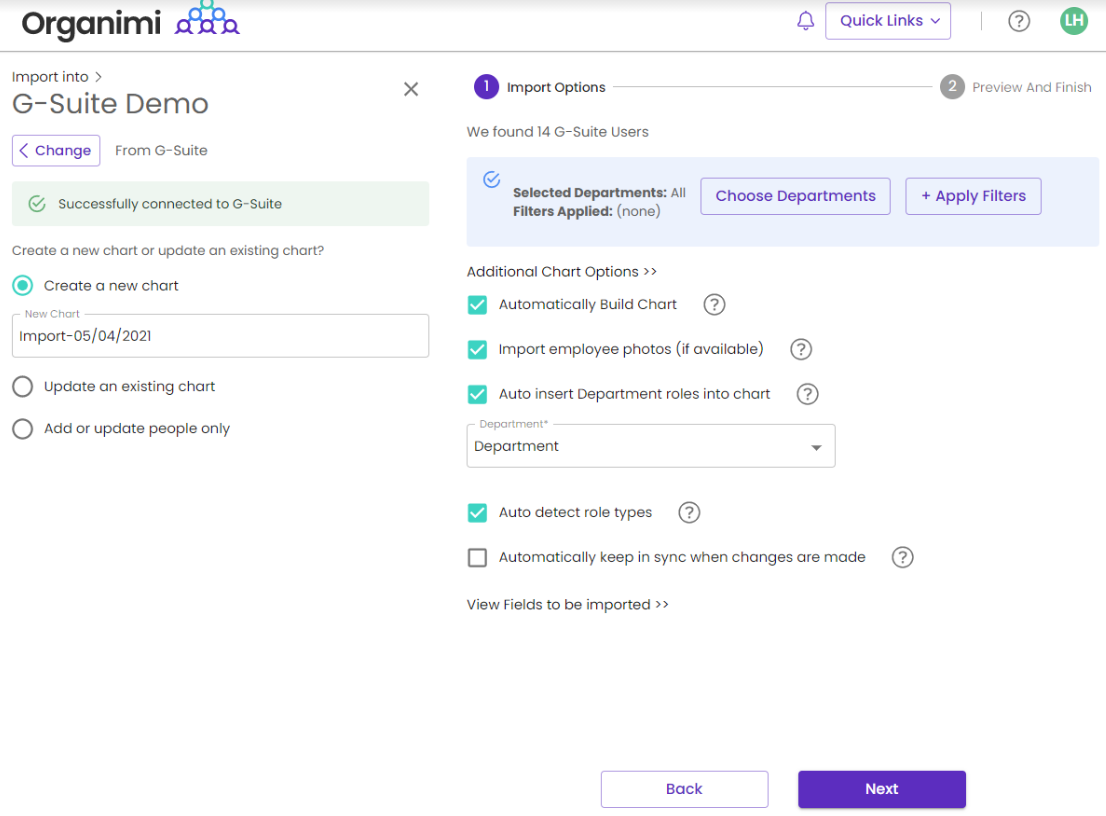
Task: Show help for Import employee photos
Action: pos(800,350)
